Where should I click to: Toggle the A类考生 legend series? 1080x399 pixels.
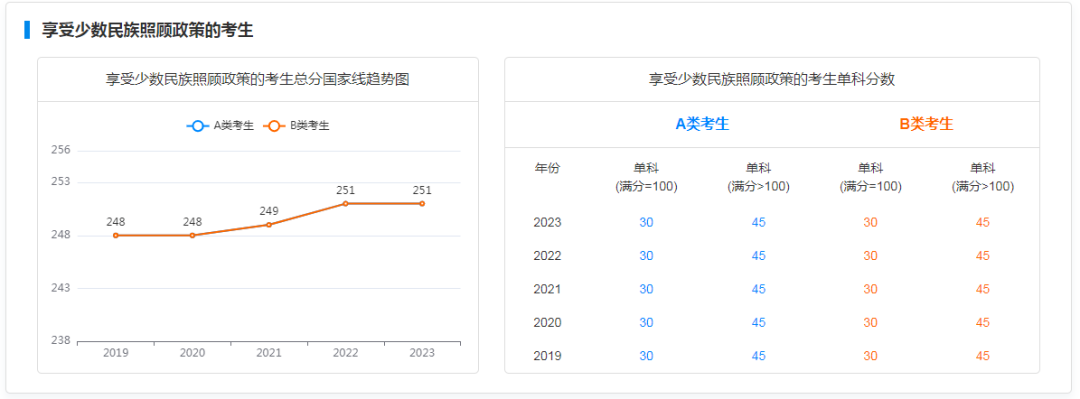pyautogui.click(x=220, y=126)
